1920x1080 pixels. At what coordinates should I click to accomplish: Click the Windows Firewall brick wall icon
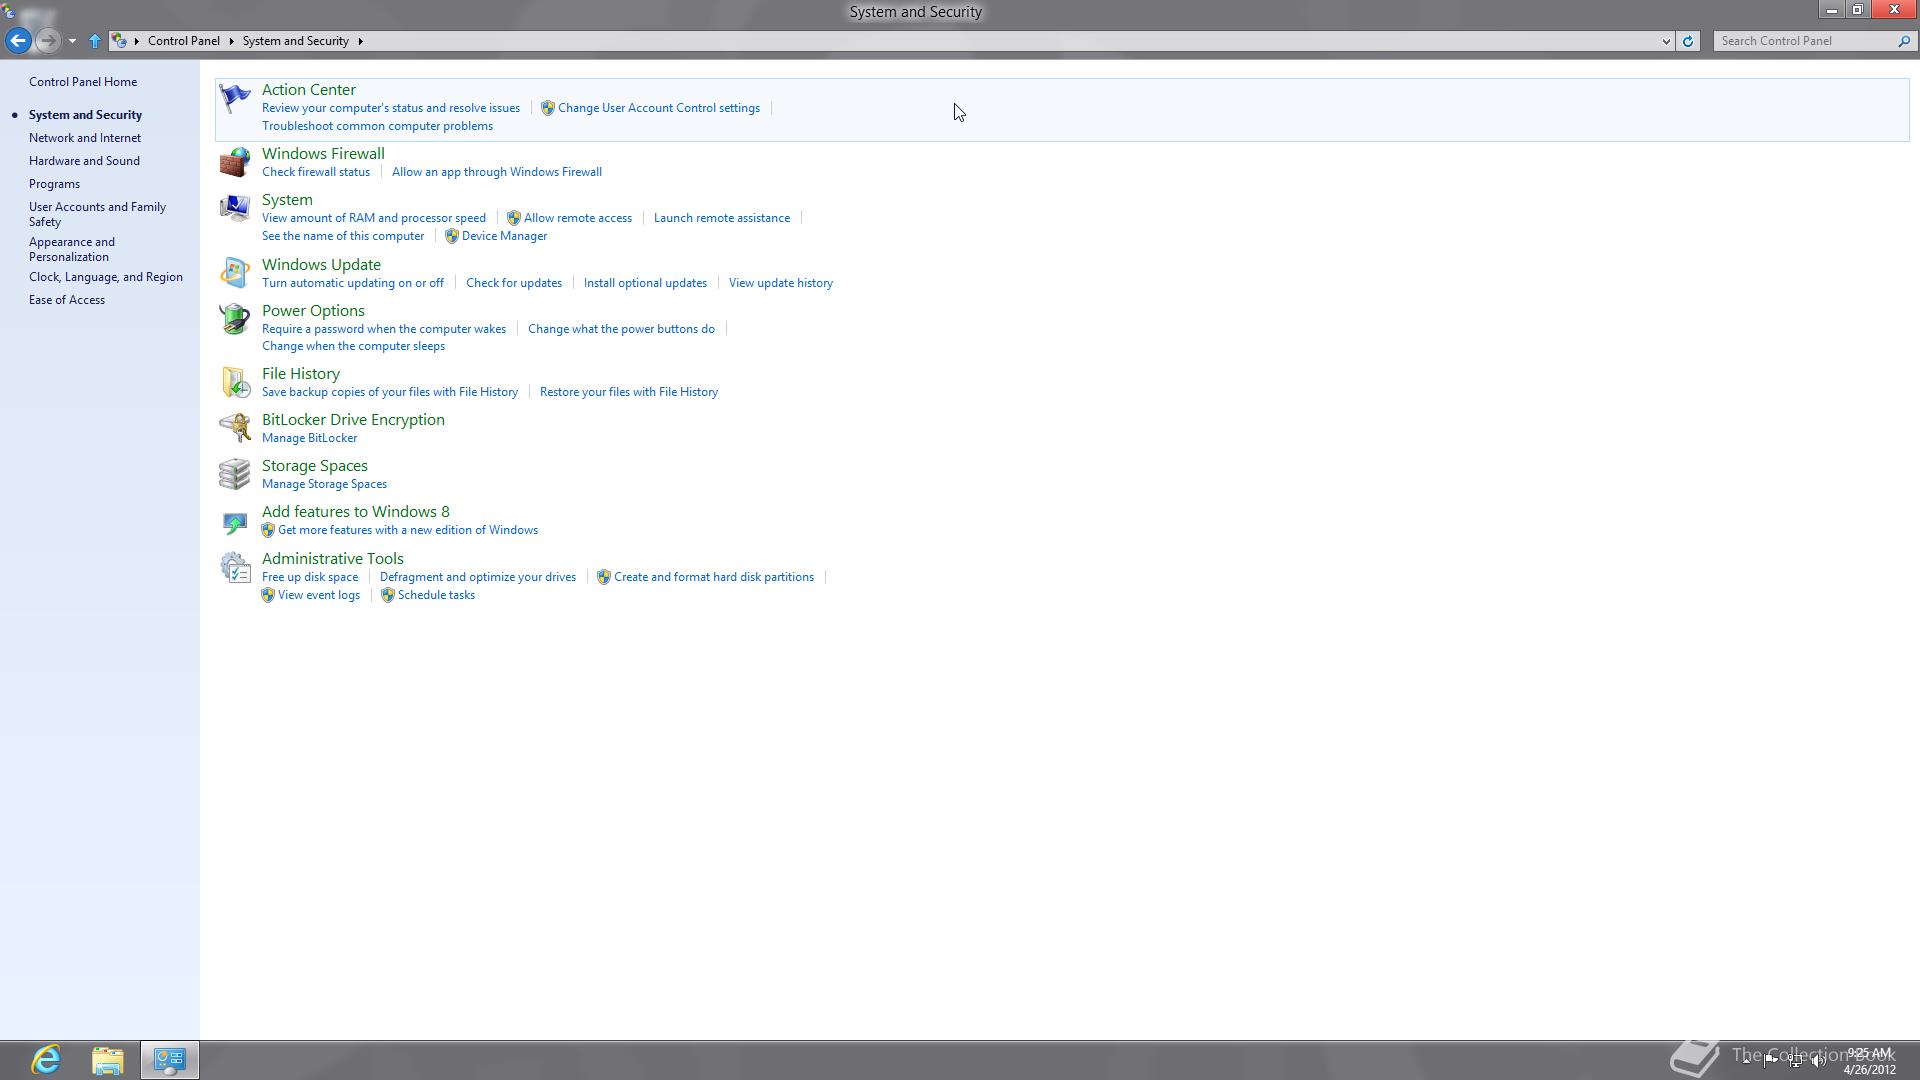[x=235, y=162]
